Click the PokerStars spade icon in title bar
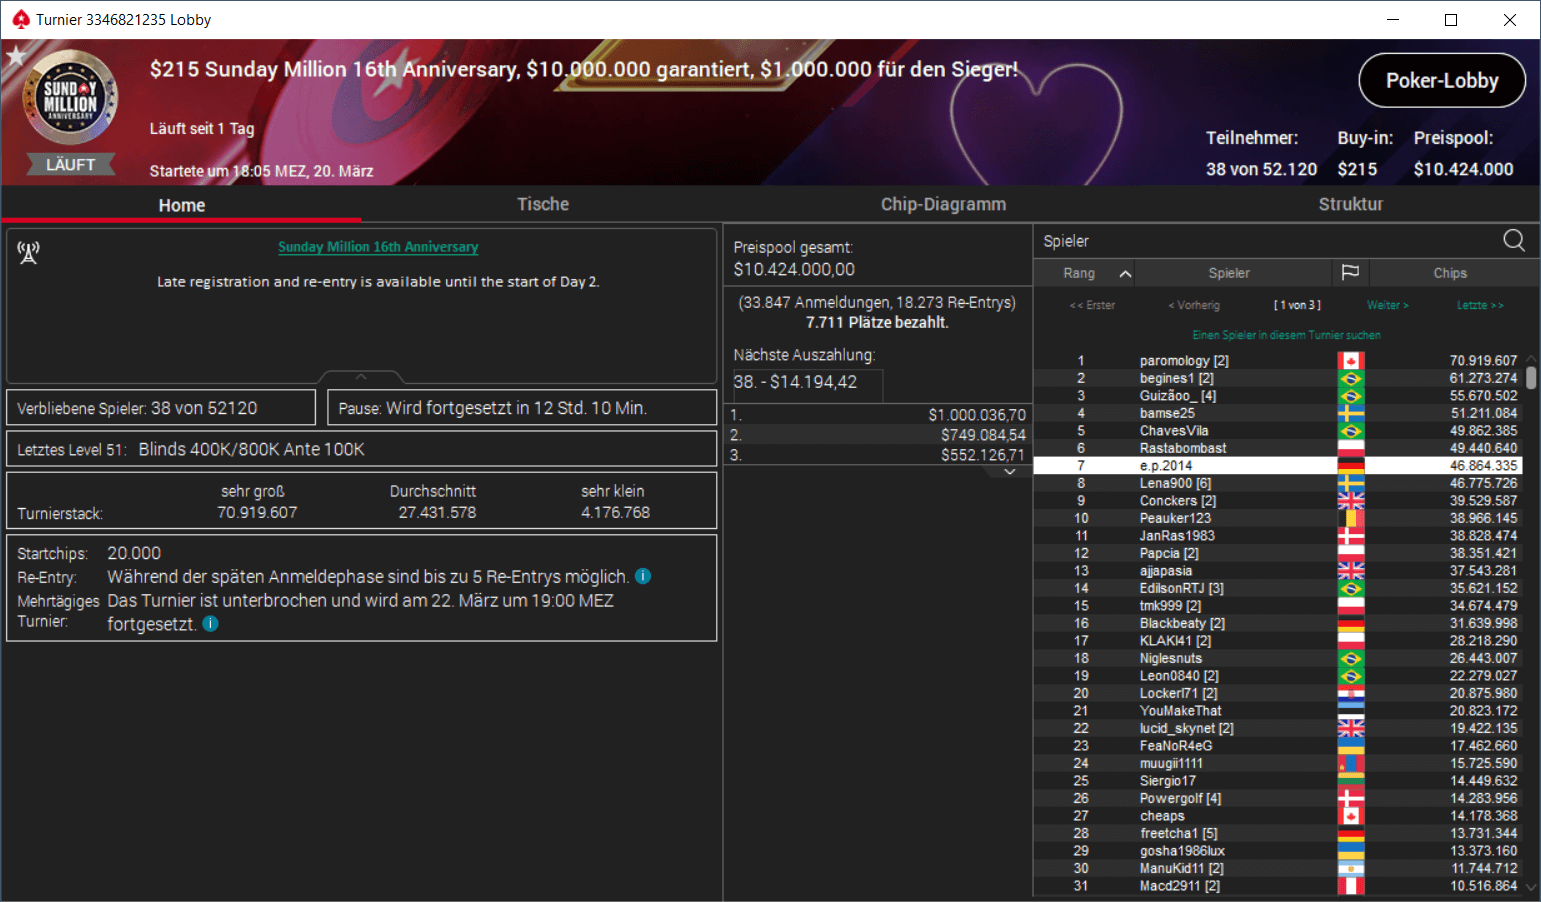 pos(21,19)
